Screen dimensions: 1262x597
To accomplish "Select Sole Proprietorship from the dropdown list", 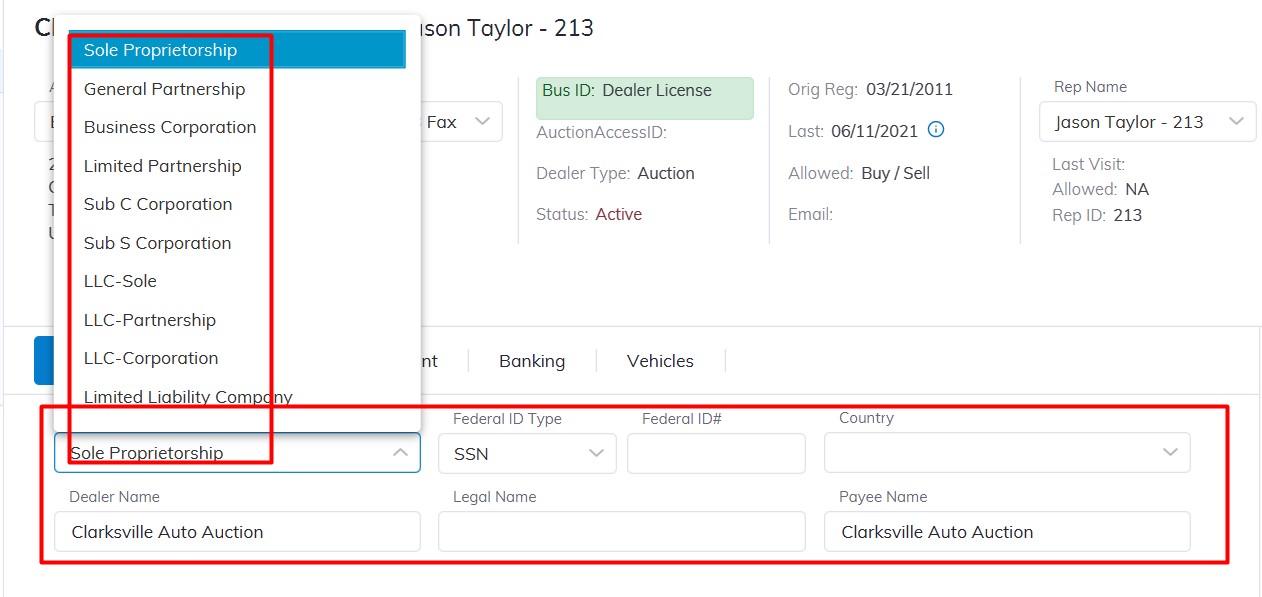I will pyautogui.click(x=160, y=50).
